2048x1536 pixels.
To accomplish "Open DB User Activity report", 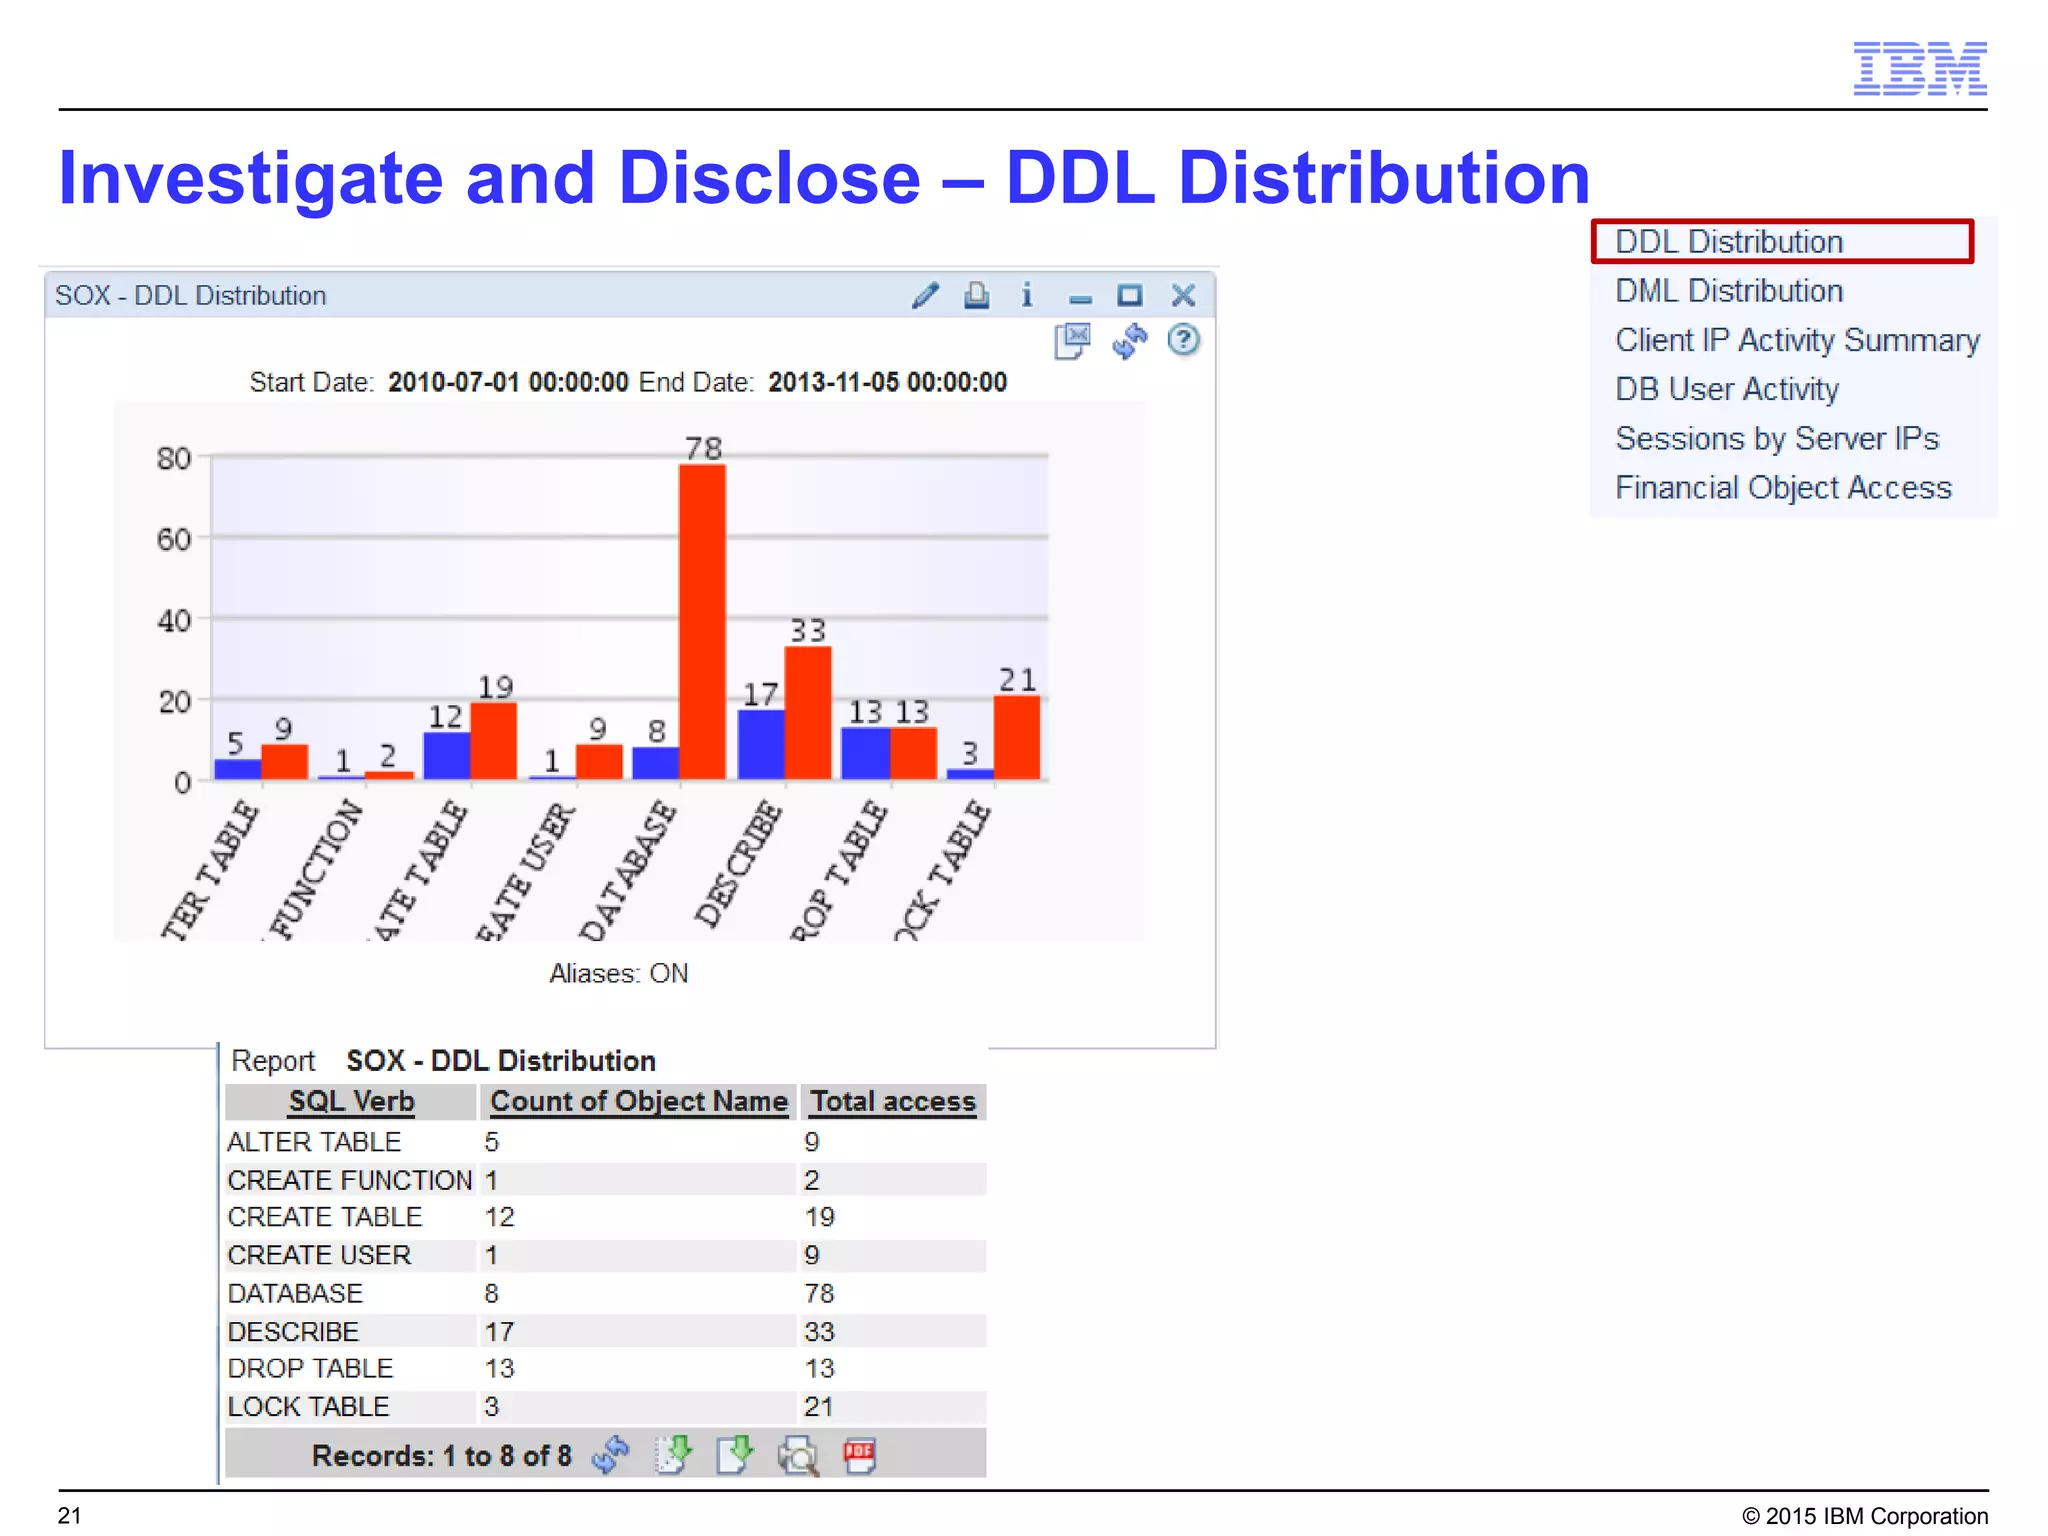I will pos(1727,389).
